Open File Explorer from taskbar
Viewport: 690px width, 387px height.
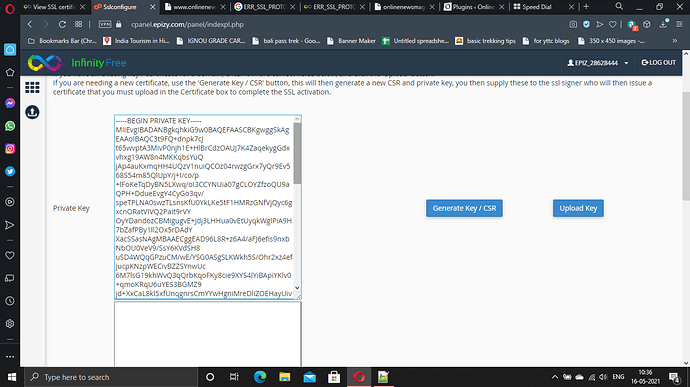coord(285,377)
